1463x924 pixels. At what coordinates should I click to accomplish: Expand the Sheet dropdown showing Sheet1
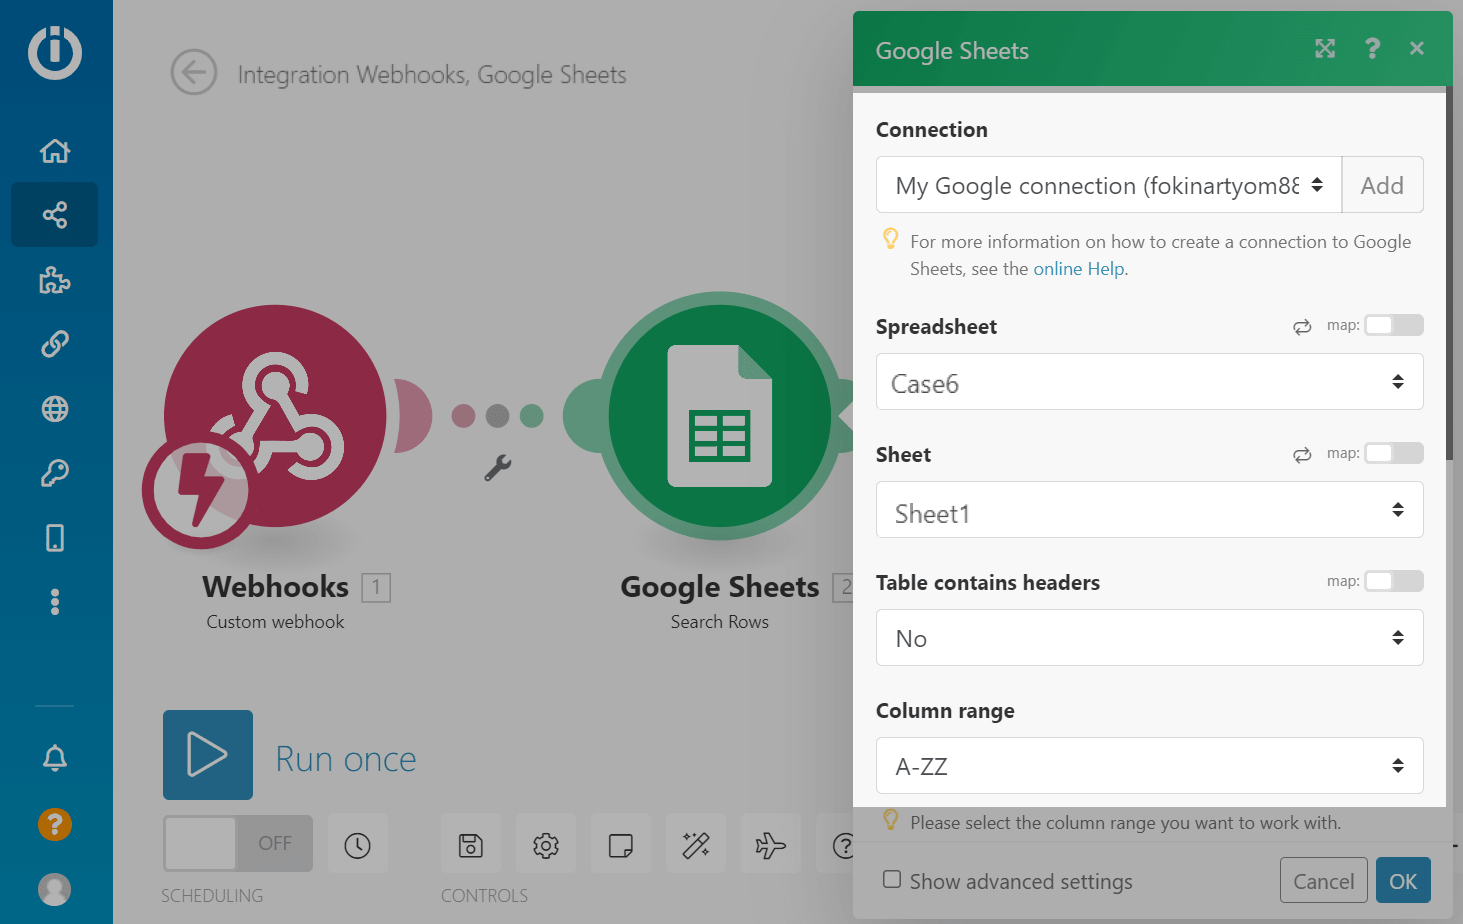click(1149, 510)
